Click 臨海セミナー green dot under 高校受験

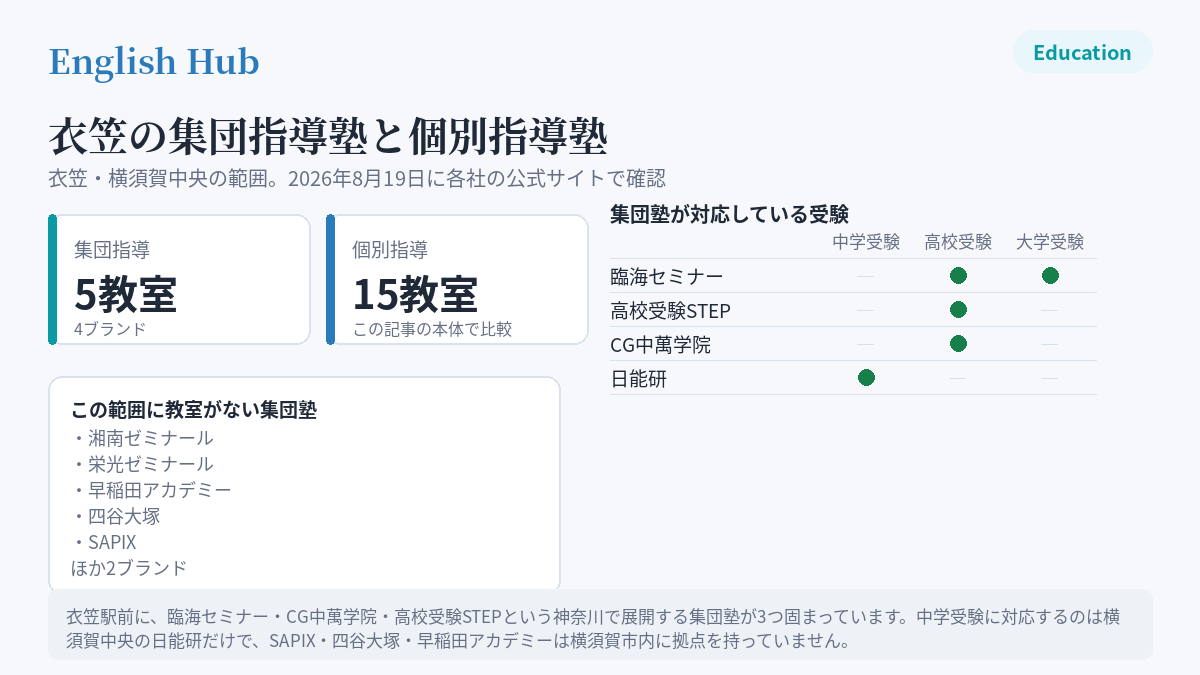pos(958,276)
